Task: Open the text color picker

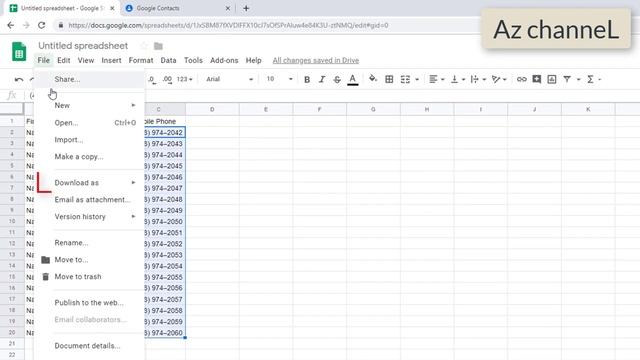Action: 353,79
